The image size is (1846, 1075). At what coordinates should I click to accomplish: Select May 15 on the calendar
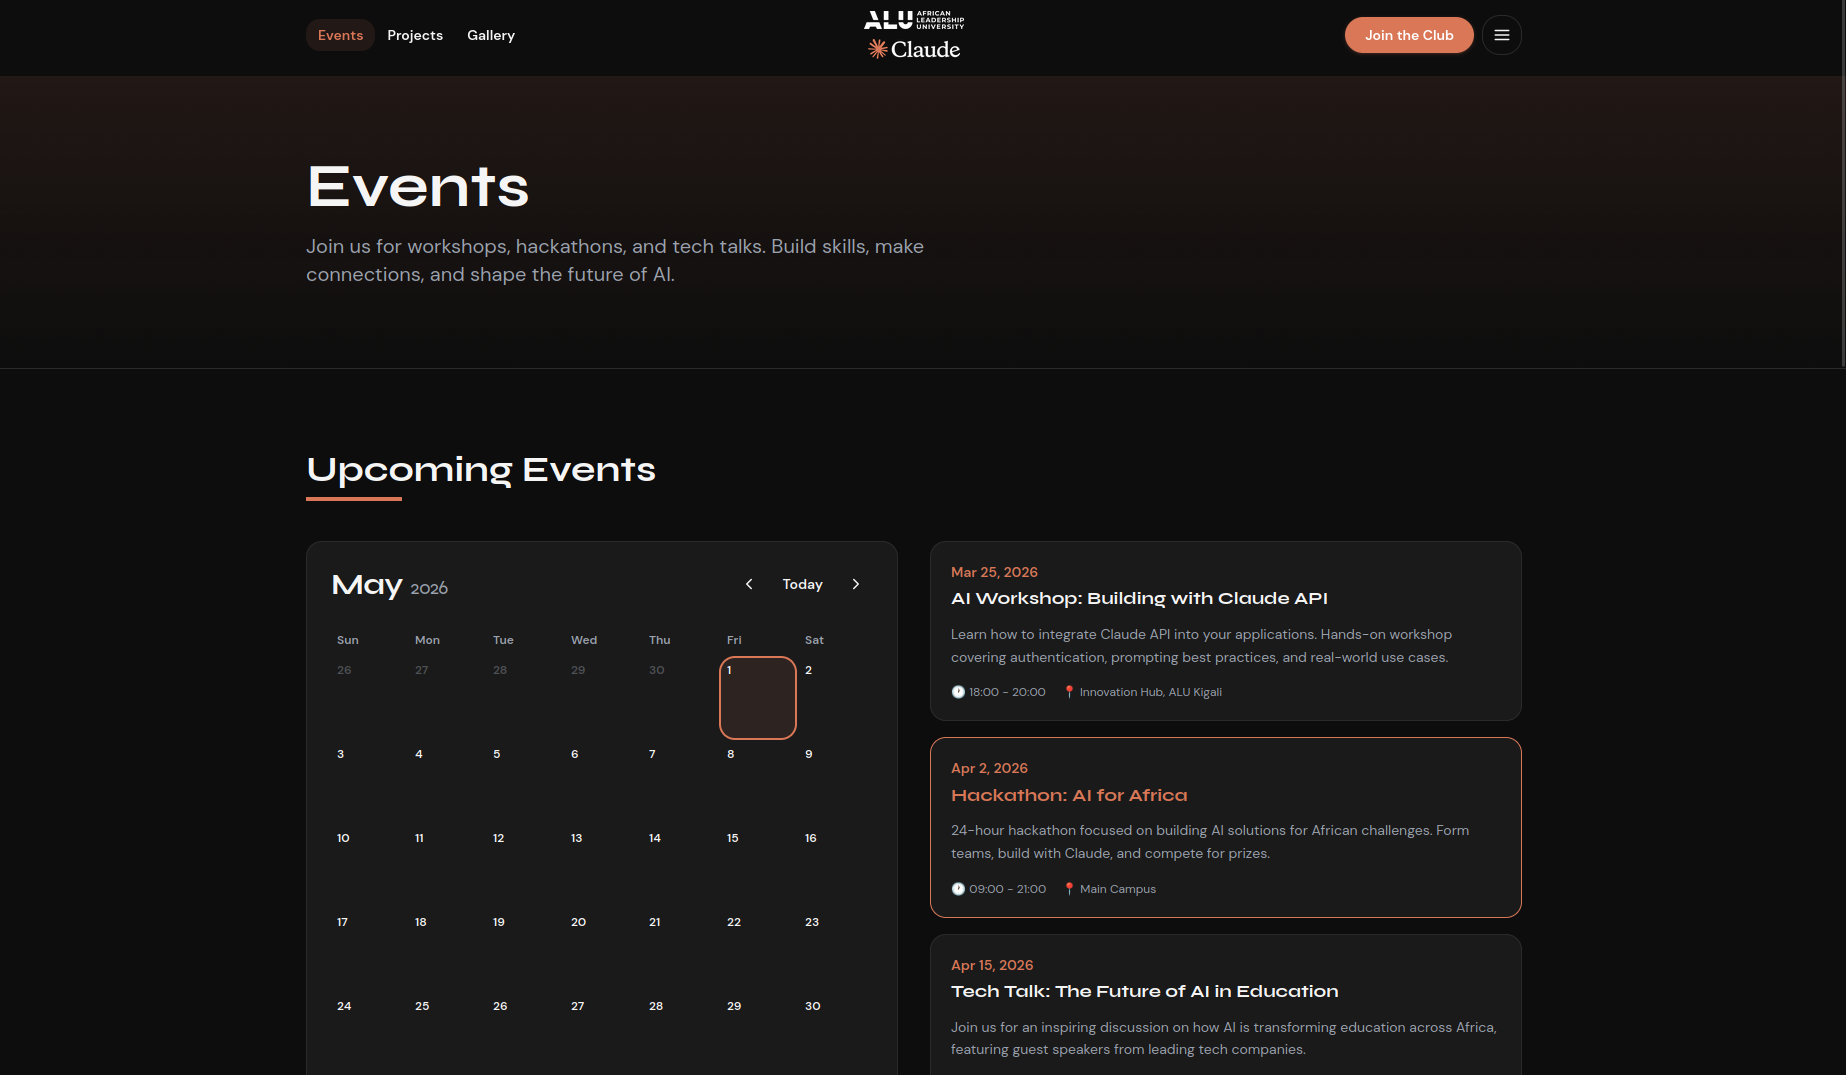(x=758, y=866)
